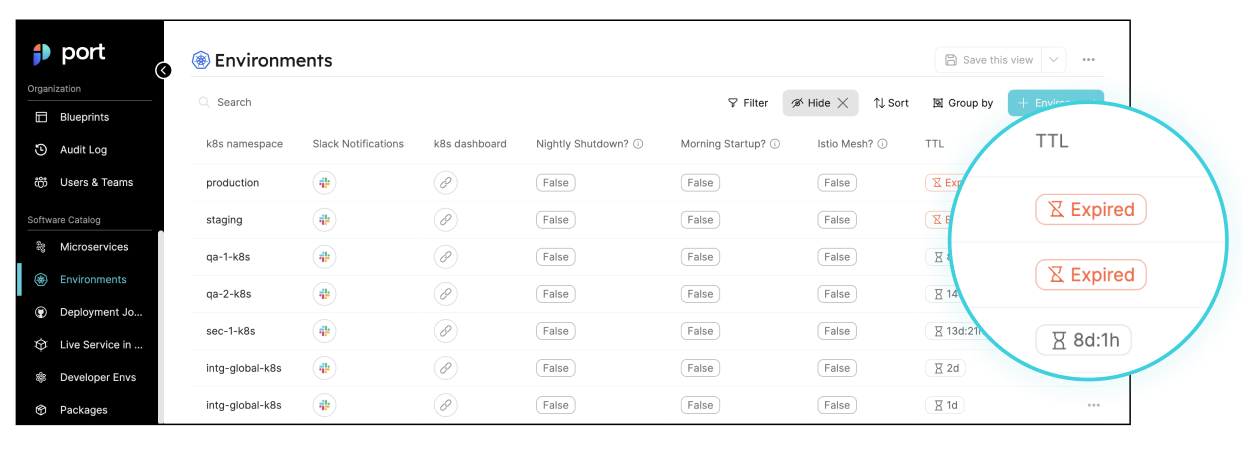Click the Packages box icon
1243x457 pixels.
click(x=41, y=410)
